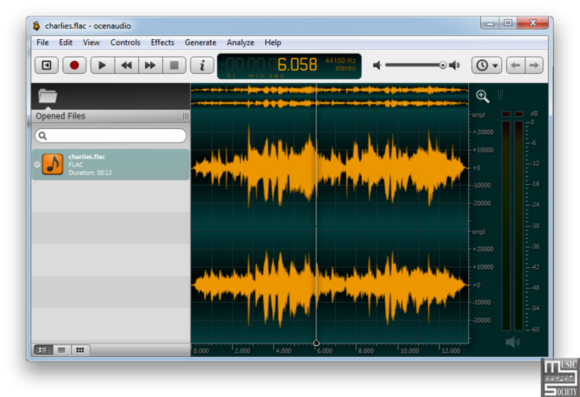Click the 2.000 mark on the timeline ruler
Viewport: 580px width, 397px height.
click(x=242, y=351)
